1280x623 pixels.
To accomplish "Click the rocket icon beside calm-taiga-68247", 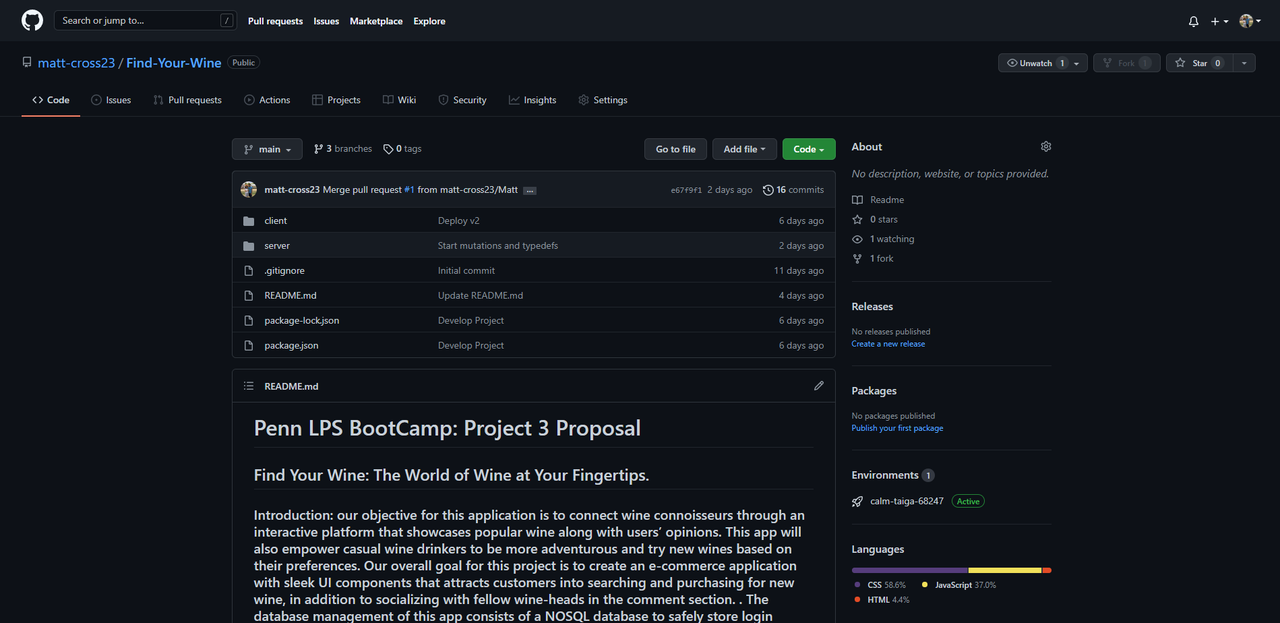I will click(x=857, y=501).
